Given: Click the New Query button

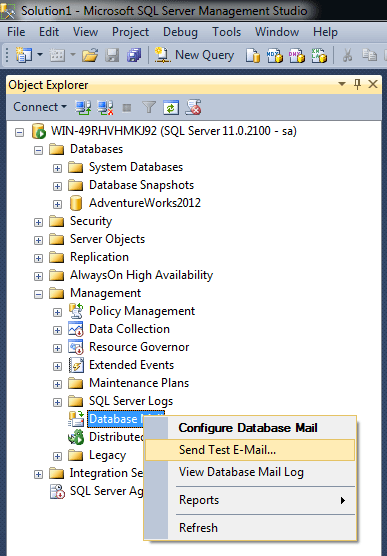Looking at the screenshot, I should click(194, 55).
